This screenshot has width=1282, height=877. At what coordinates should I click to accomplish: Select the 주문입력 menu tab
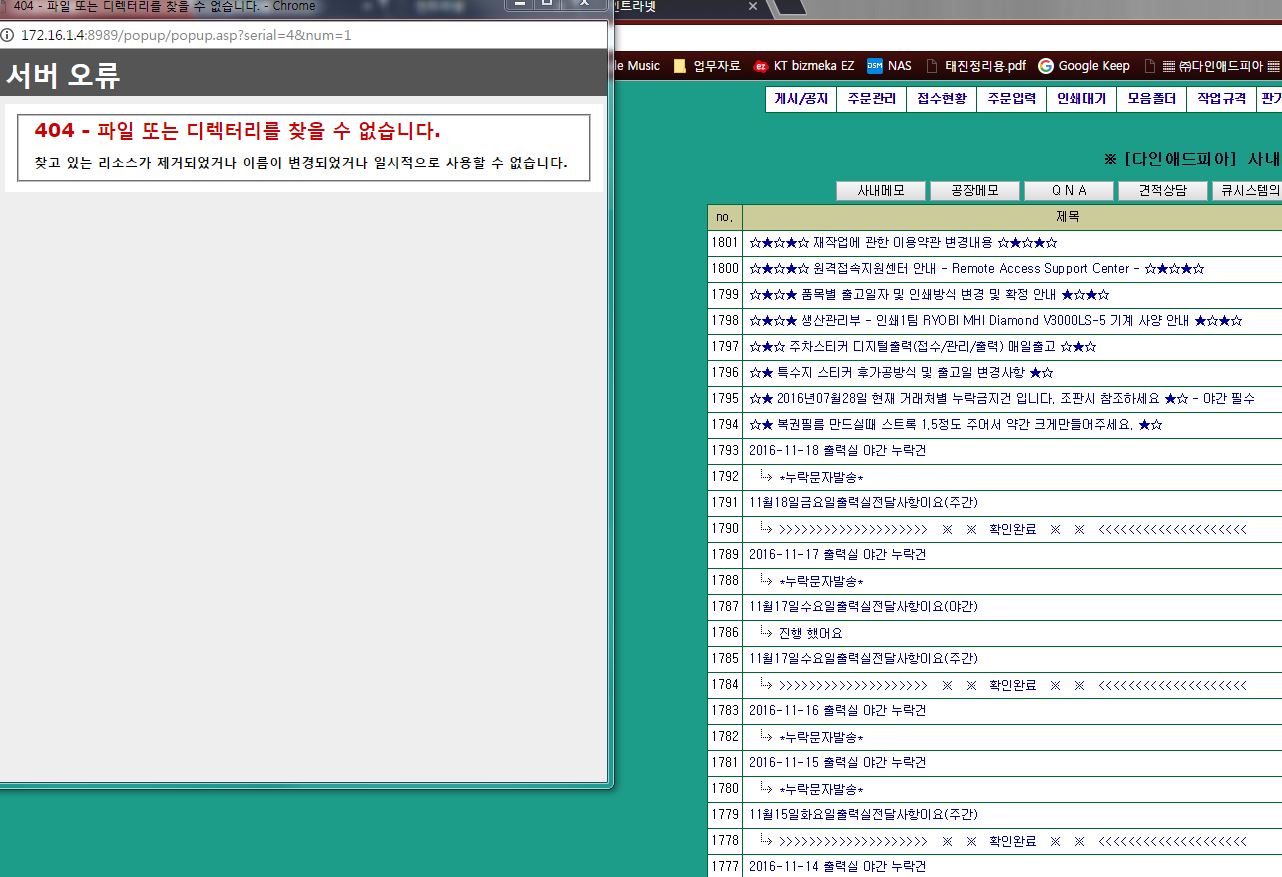[1011, 99]
